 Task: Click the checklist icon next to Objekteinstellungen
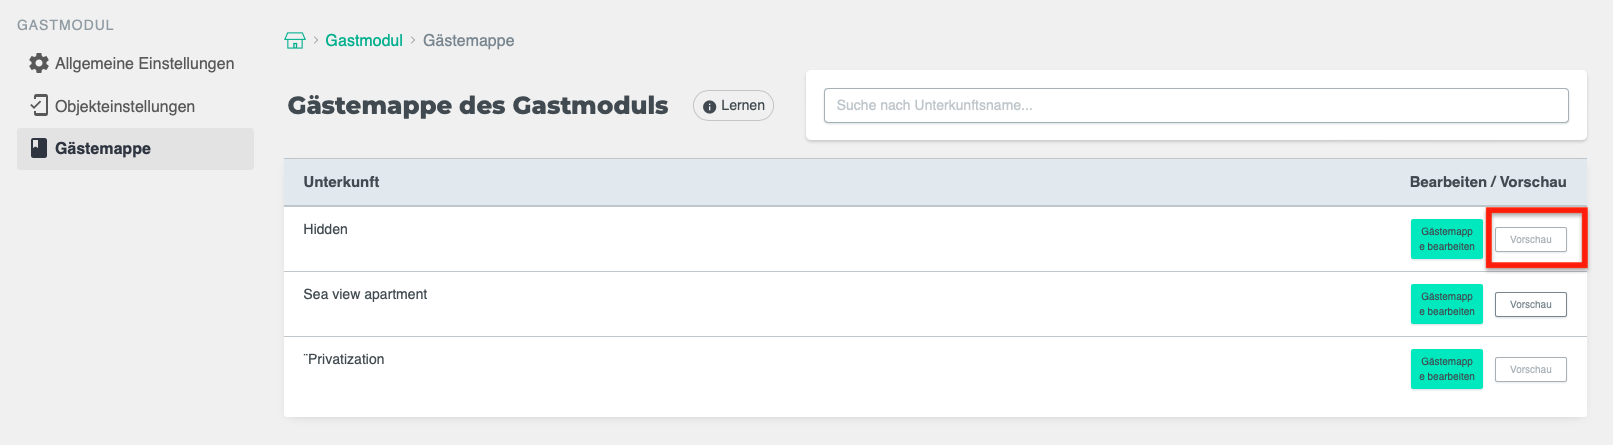tap(39, 105)
